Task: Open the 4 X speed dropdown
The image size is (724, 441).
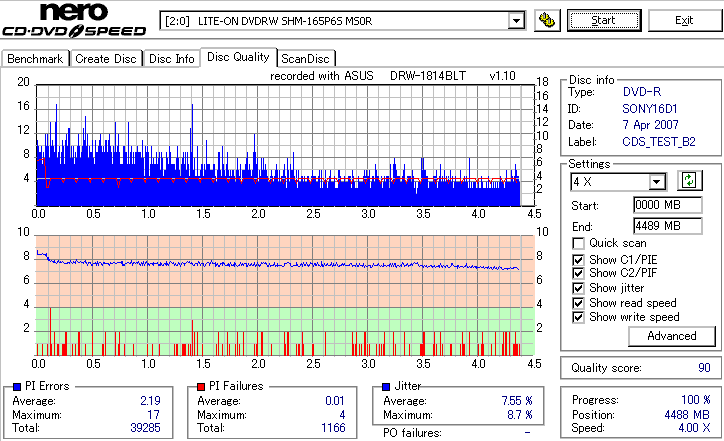Action: (x=656, y=182)
